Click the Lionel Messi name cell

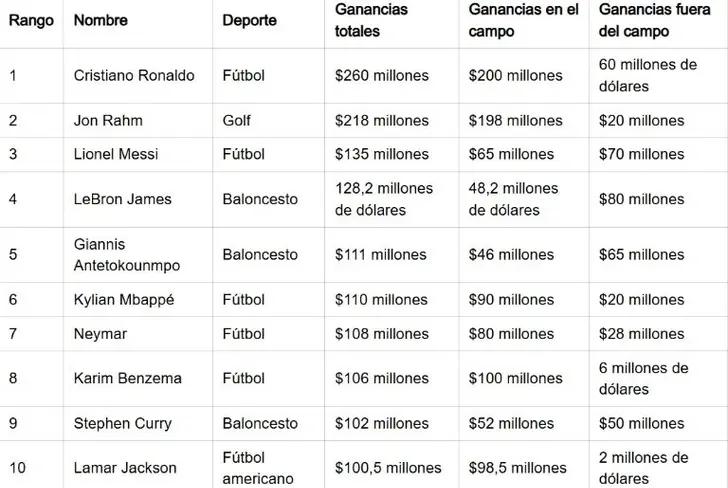pos(116,155)
